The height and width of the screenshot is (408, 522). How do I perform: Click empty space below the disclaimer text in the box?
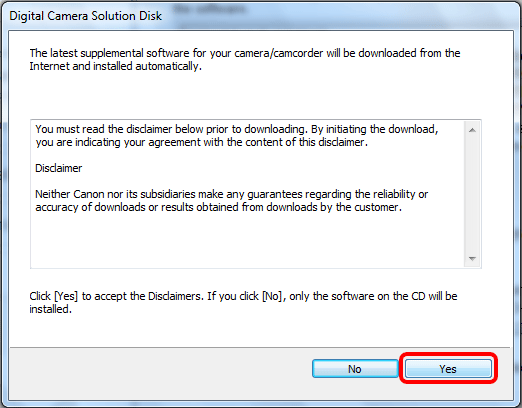(247, 240)
